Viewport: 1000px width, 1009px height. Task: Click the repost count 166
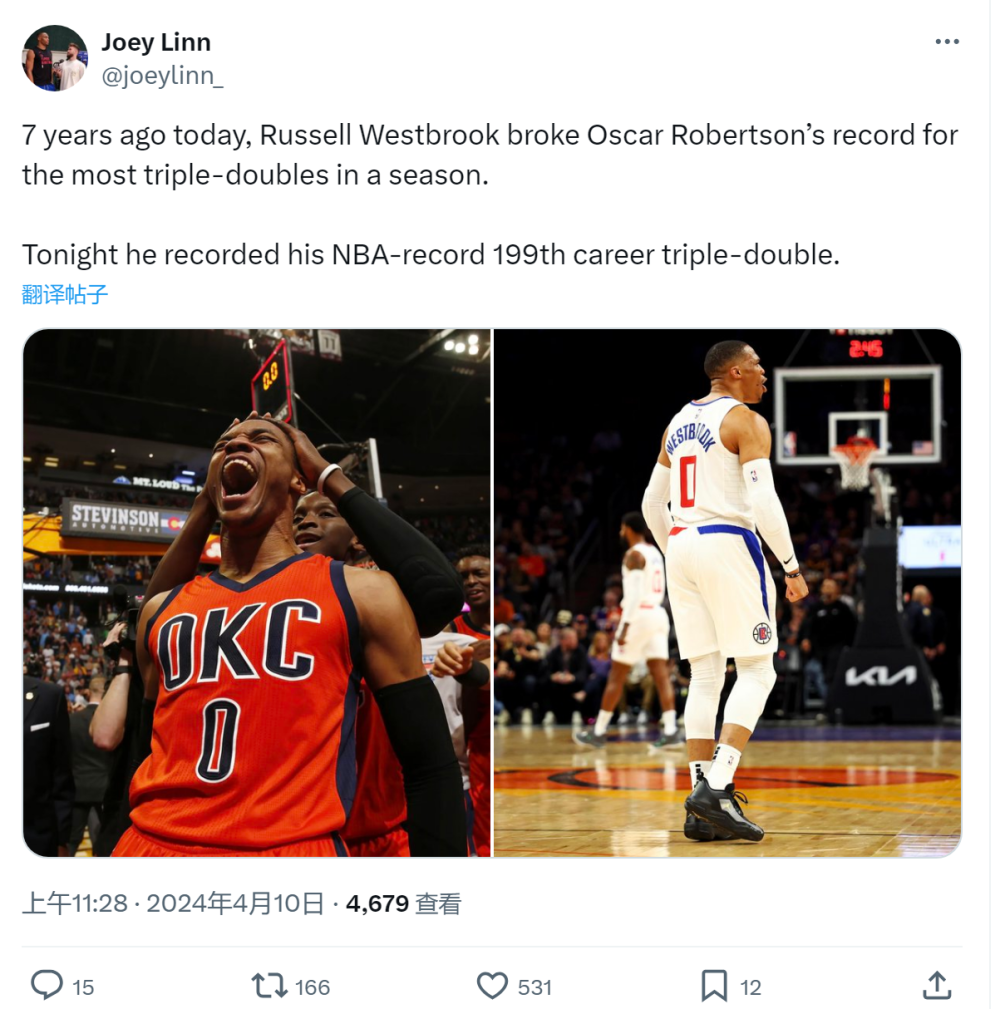312,987
